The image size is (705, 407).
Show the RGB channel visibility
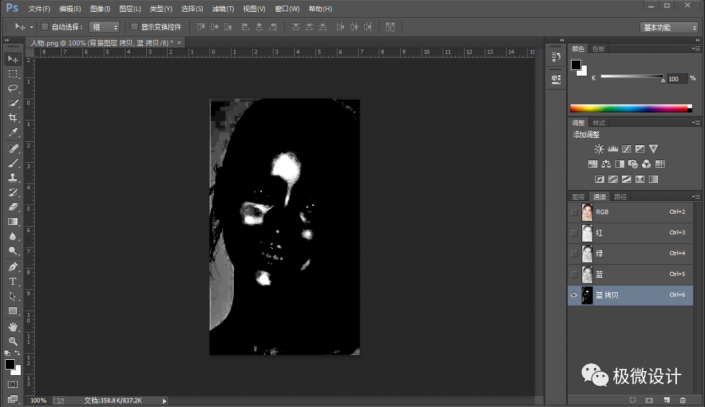point(574,212)
